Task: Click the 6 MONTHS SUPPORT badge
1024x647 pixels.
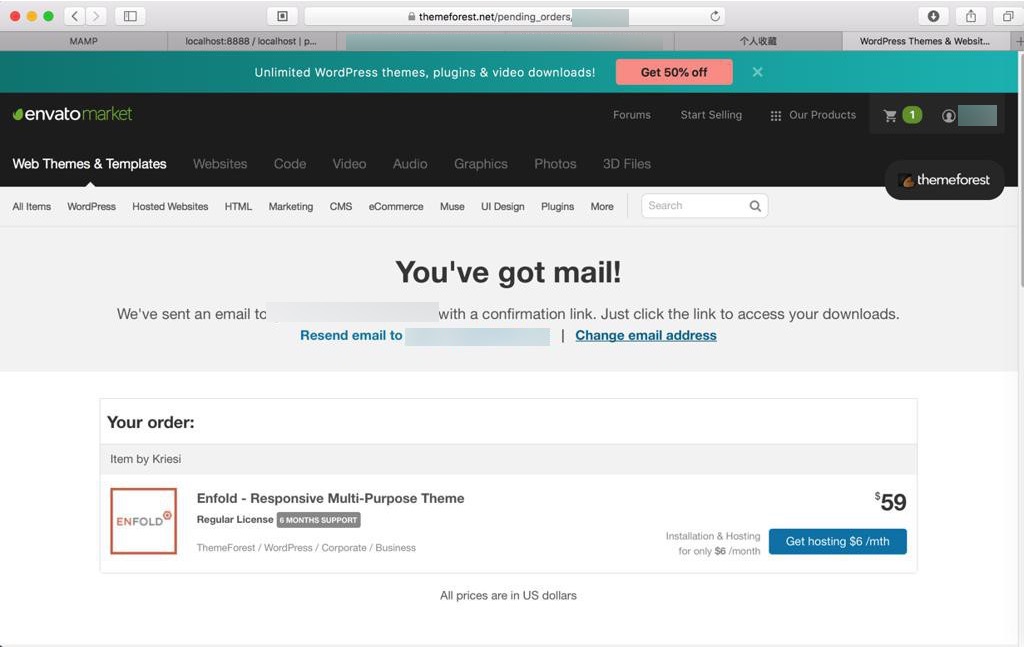Action: coord(319,520)
